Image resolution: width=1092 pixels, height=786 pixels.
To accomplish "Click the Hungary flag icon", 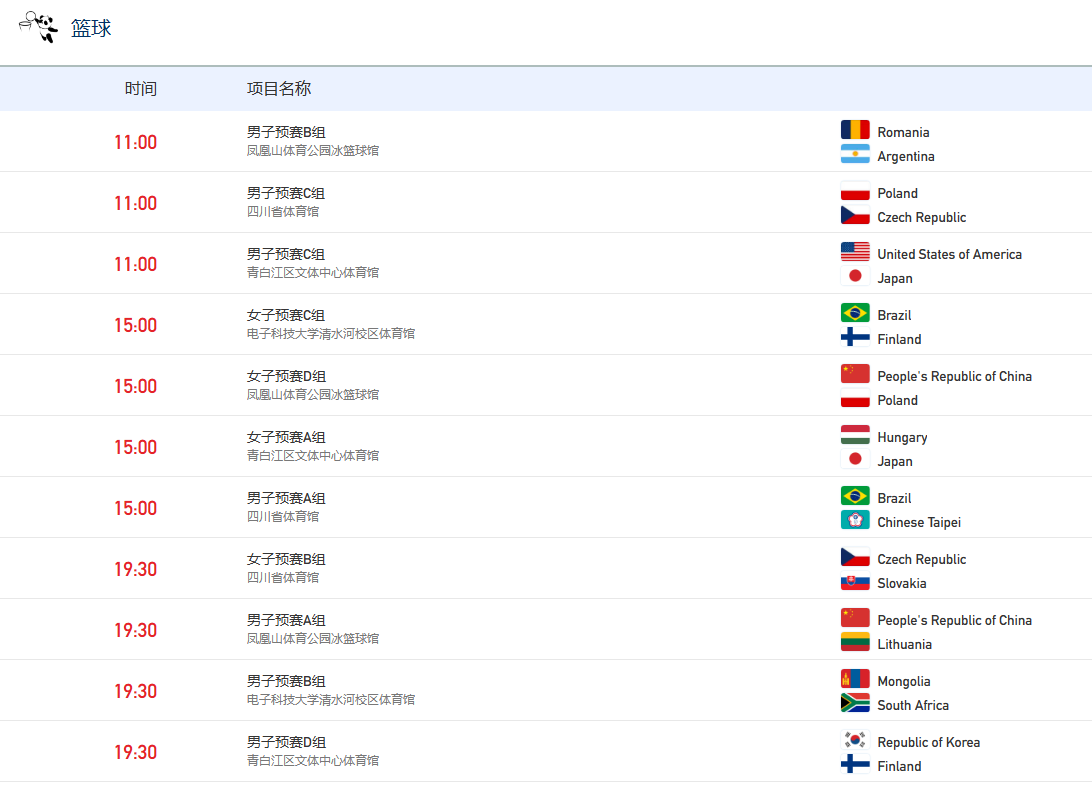I will [855, 436].
